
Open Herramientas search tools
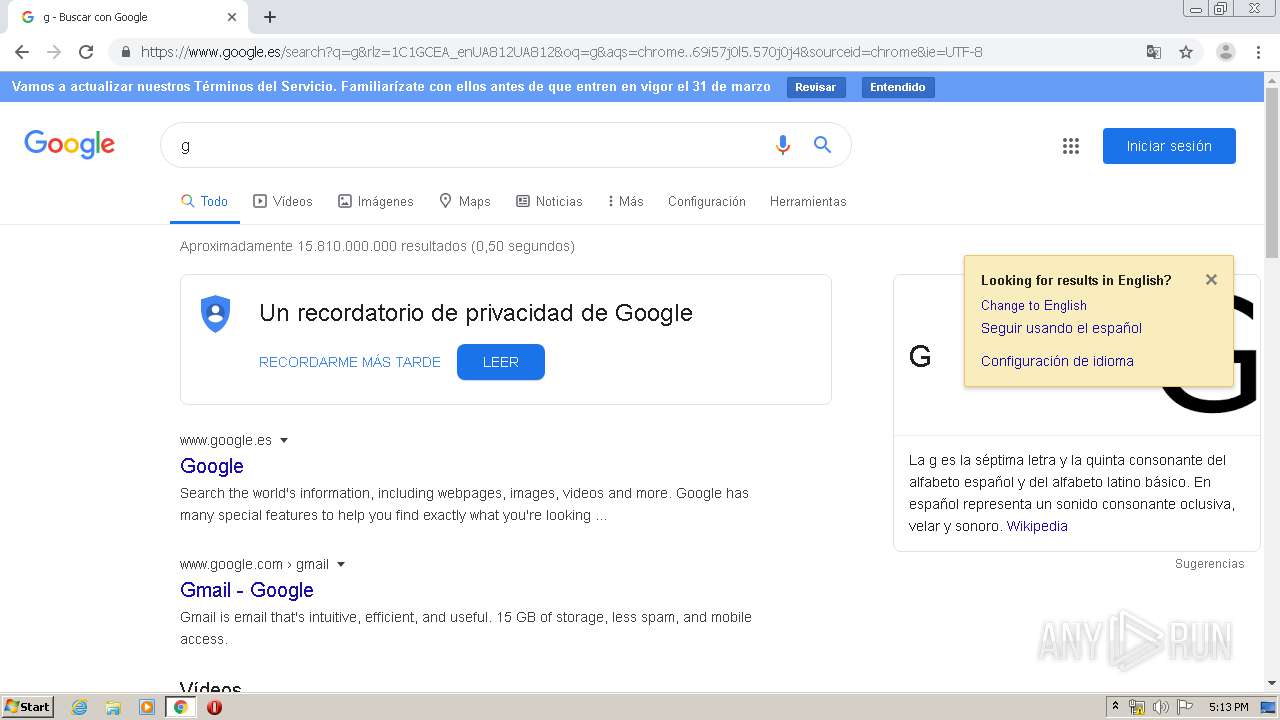[x=808, y=201]
